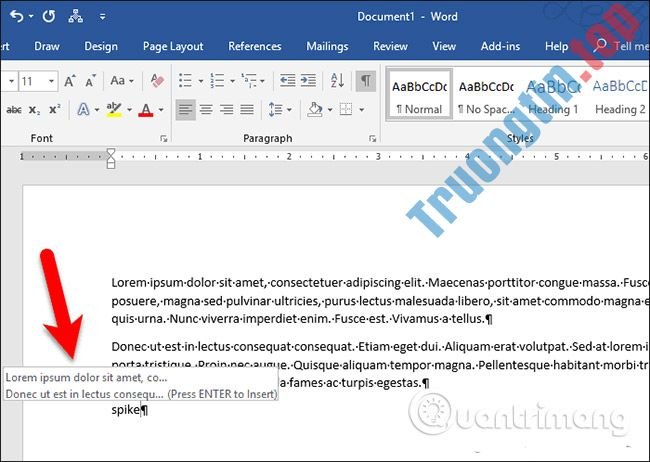The image size is (650, 462).
Task: Click first line indent marker on ruler
Action: pos(111,152)
